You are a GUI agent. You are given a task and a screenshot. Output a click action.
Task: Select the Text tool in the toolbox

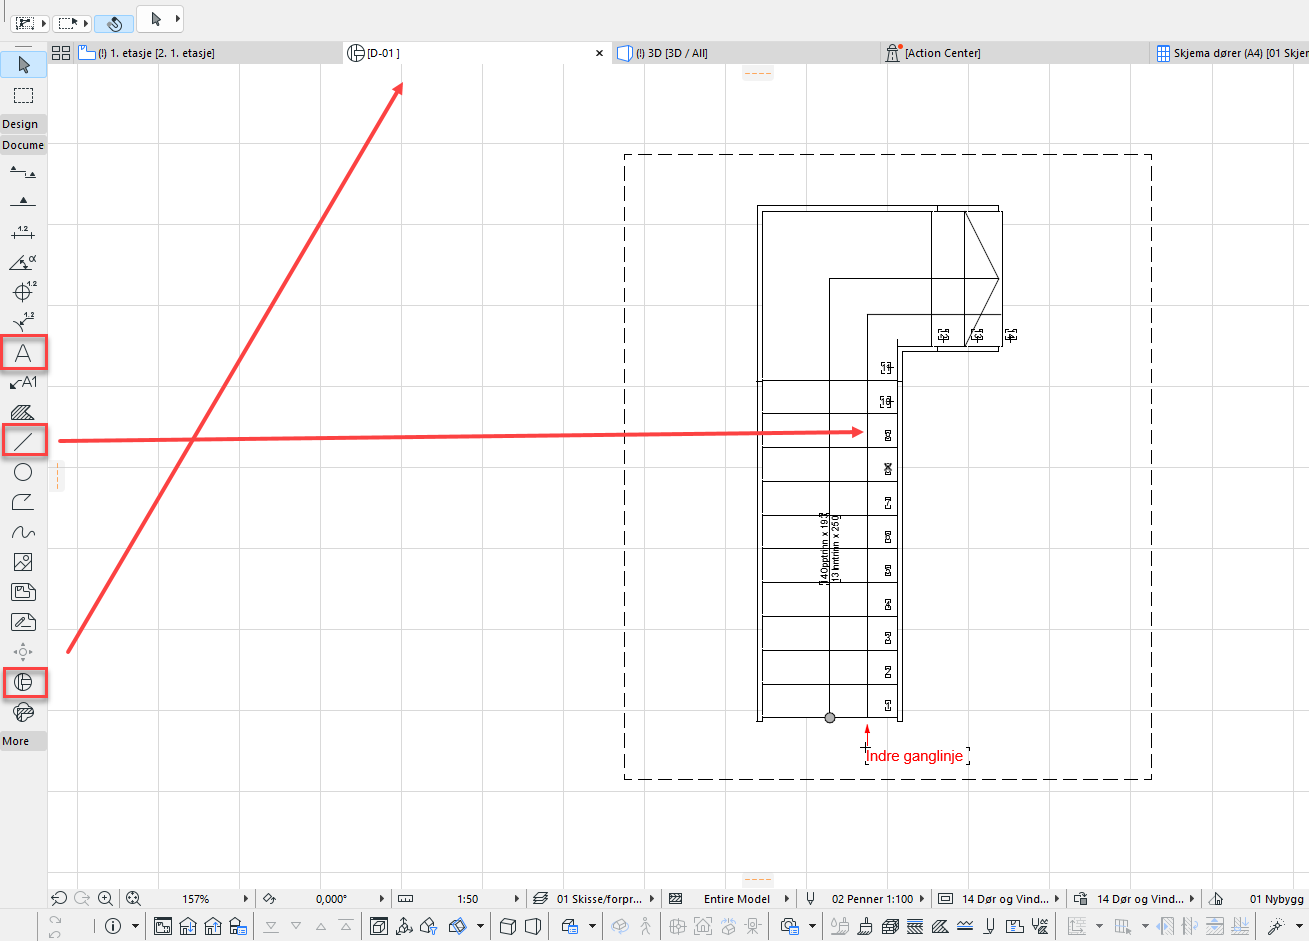point(23,353)
